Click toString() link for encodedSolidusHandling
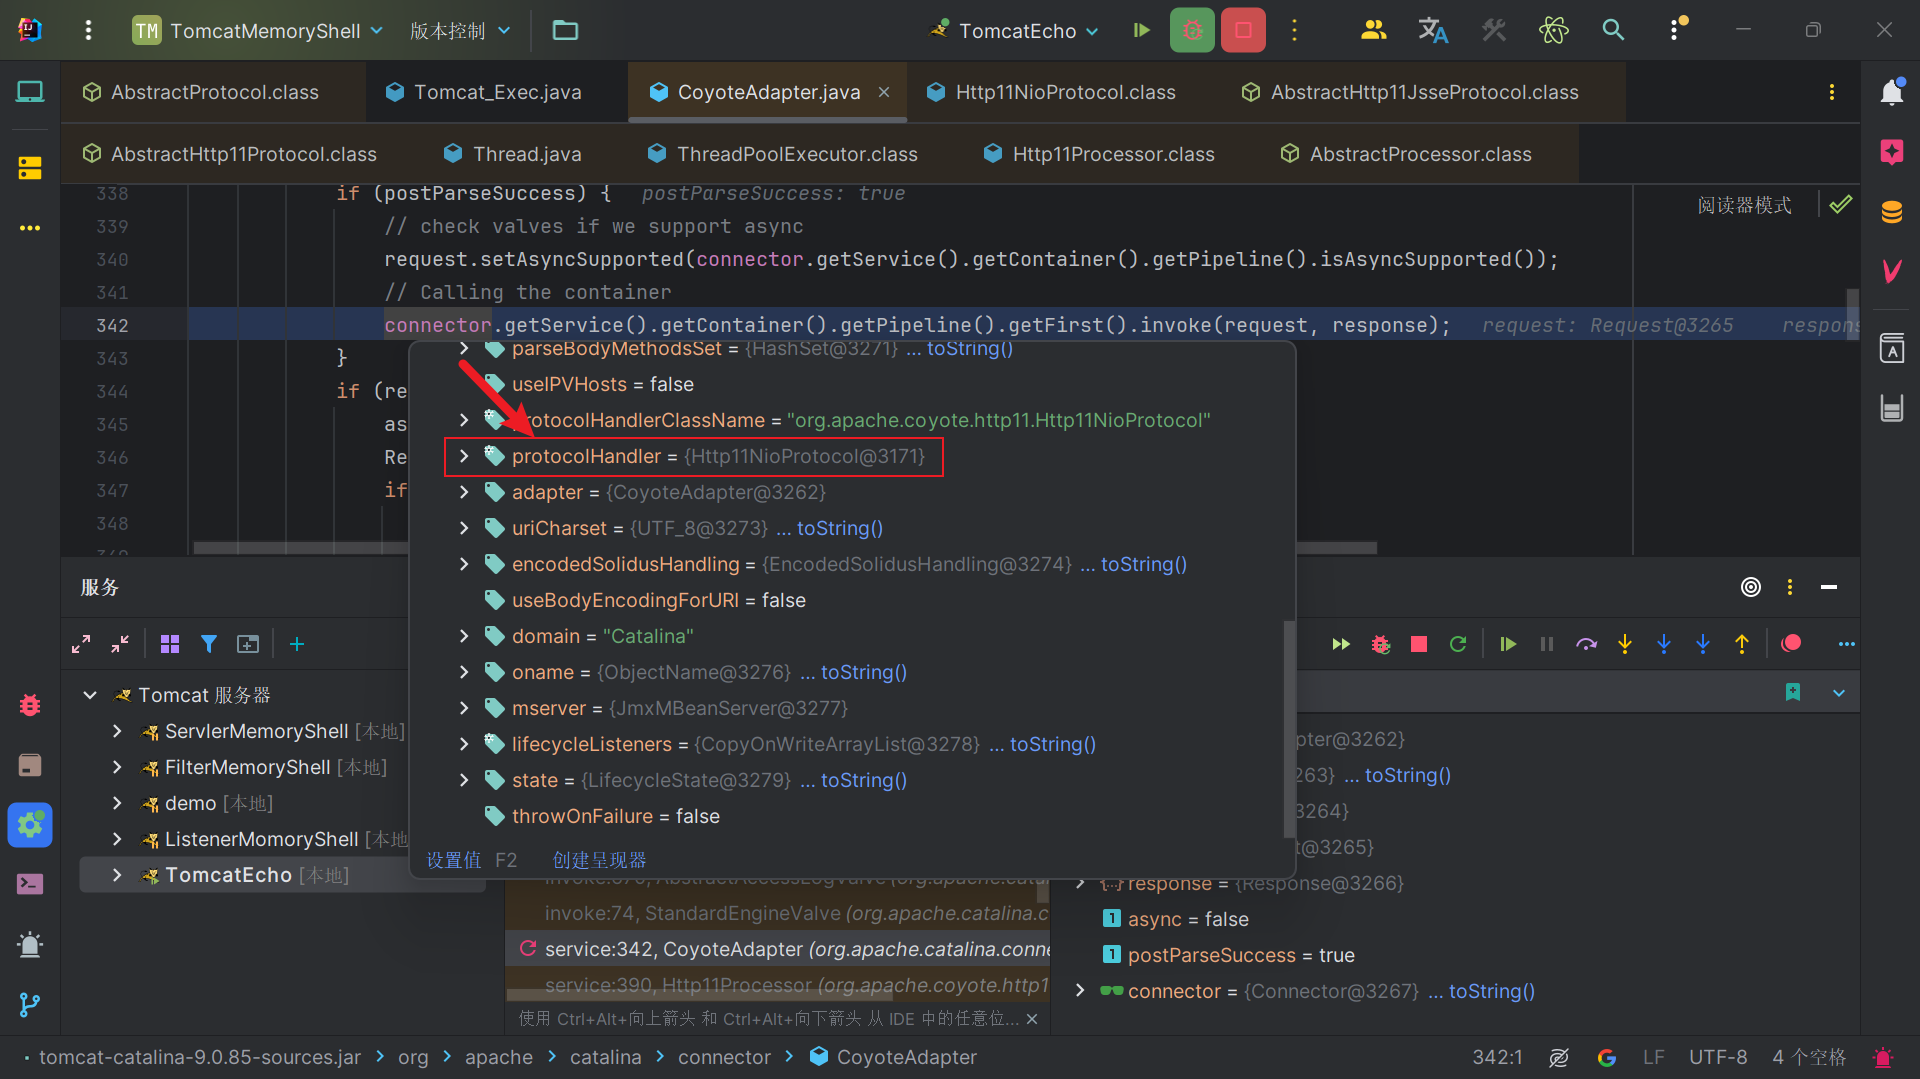 [x=1144, y=564]
